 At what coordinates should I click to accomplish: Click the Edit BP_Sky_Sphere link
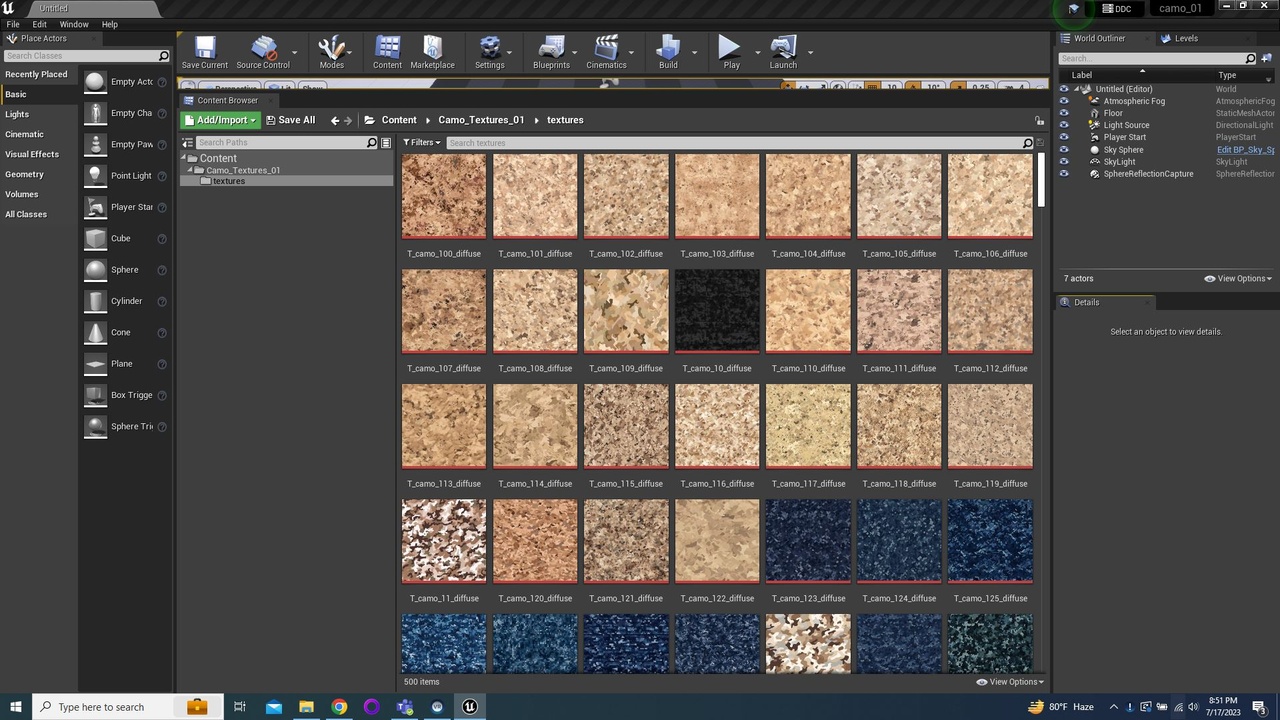tap(1246, 150)
